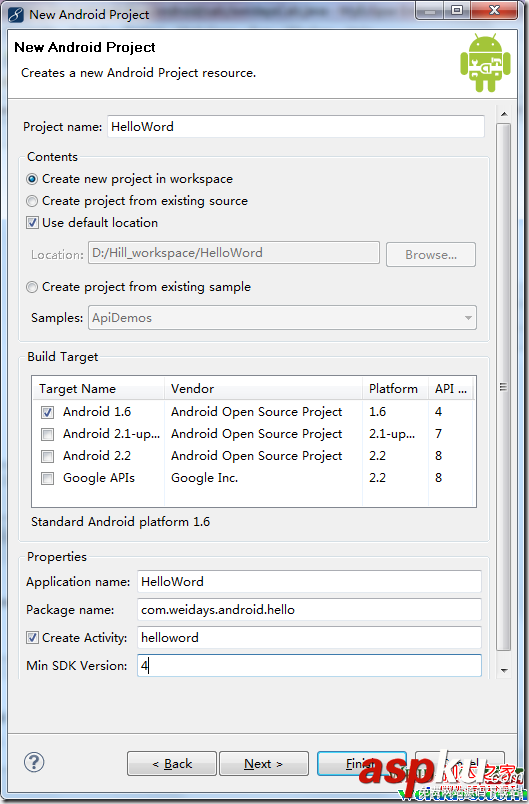The image size is (529, 804).
Task: Click Standard Android platform 1.6 text
Action: 120,522
